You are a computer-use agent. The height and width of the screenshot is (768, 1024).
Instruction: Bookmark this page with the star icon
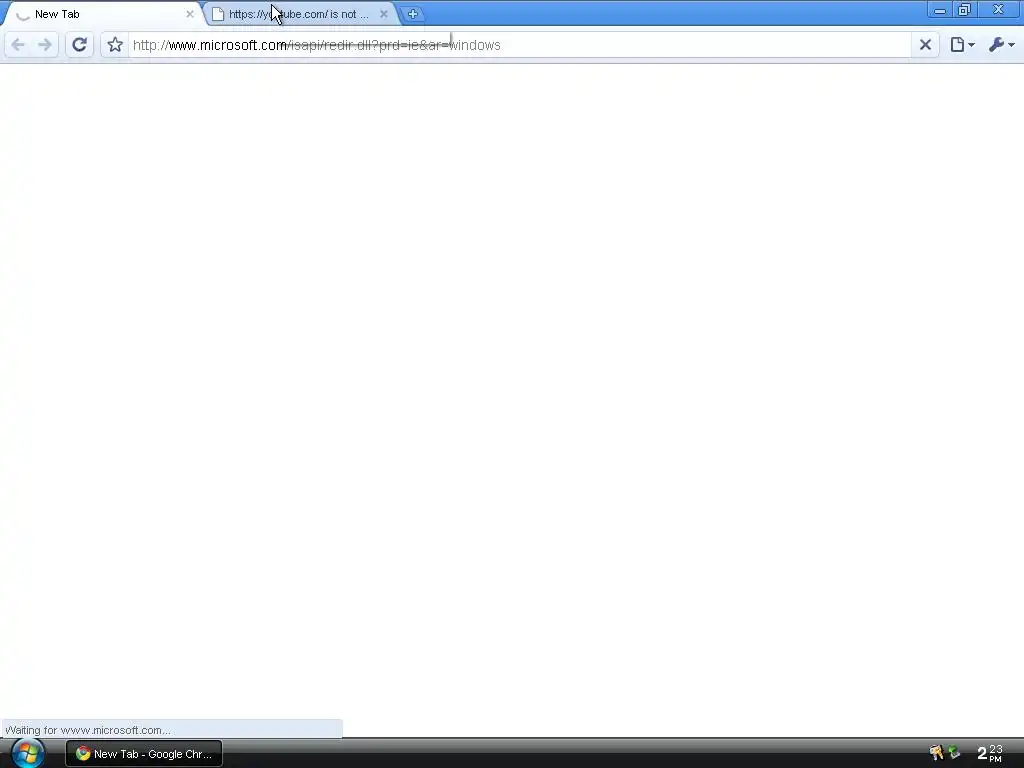point(115,45)
